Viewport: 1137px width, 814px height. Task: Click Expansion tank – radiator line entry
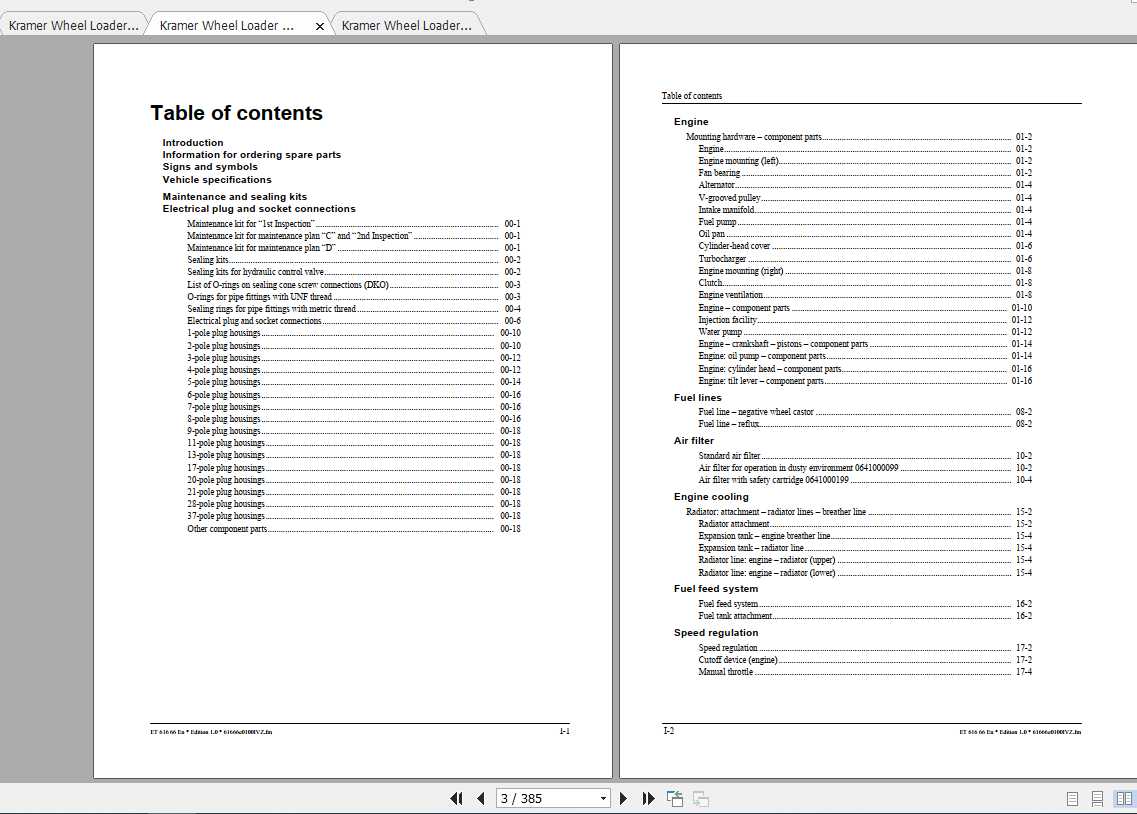[865, 548]
